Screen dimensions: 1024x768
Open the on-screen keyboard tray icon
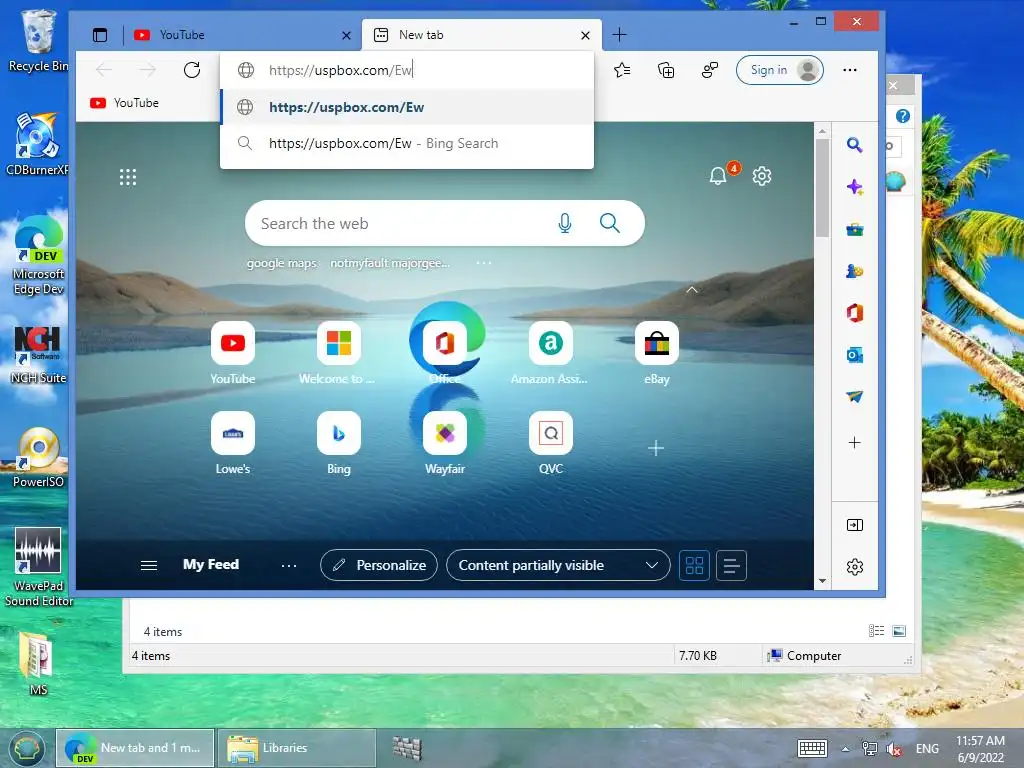click(x=812, y=748)
